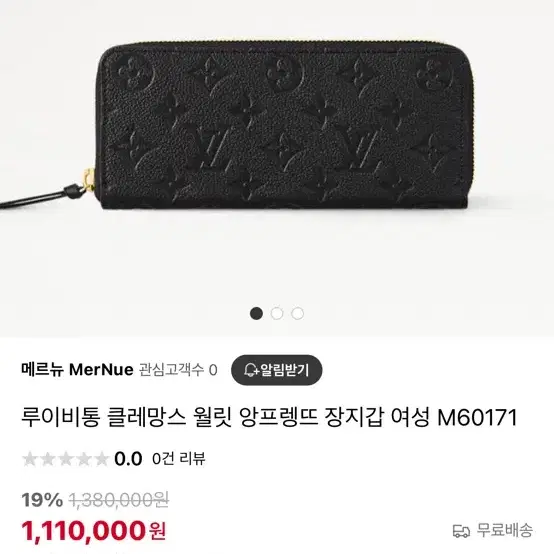Click the 19% discount label
Image resolution: width=554 pixels, height=554 pixels.
tap(42, 500)
